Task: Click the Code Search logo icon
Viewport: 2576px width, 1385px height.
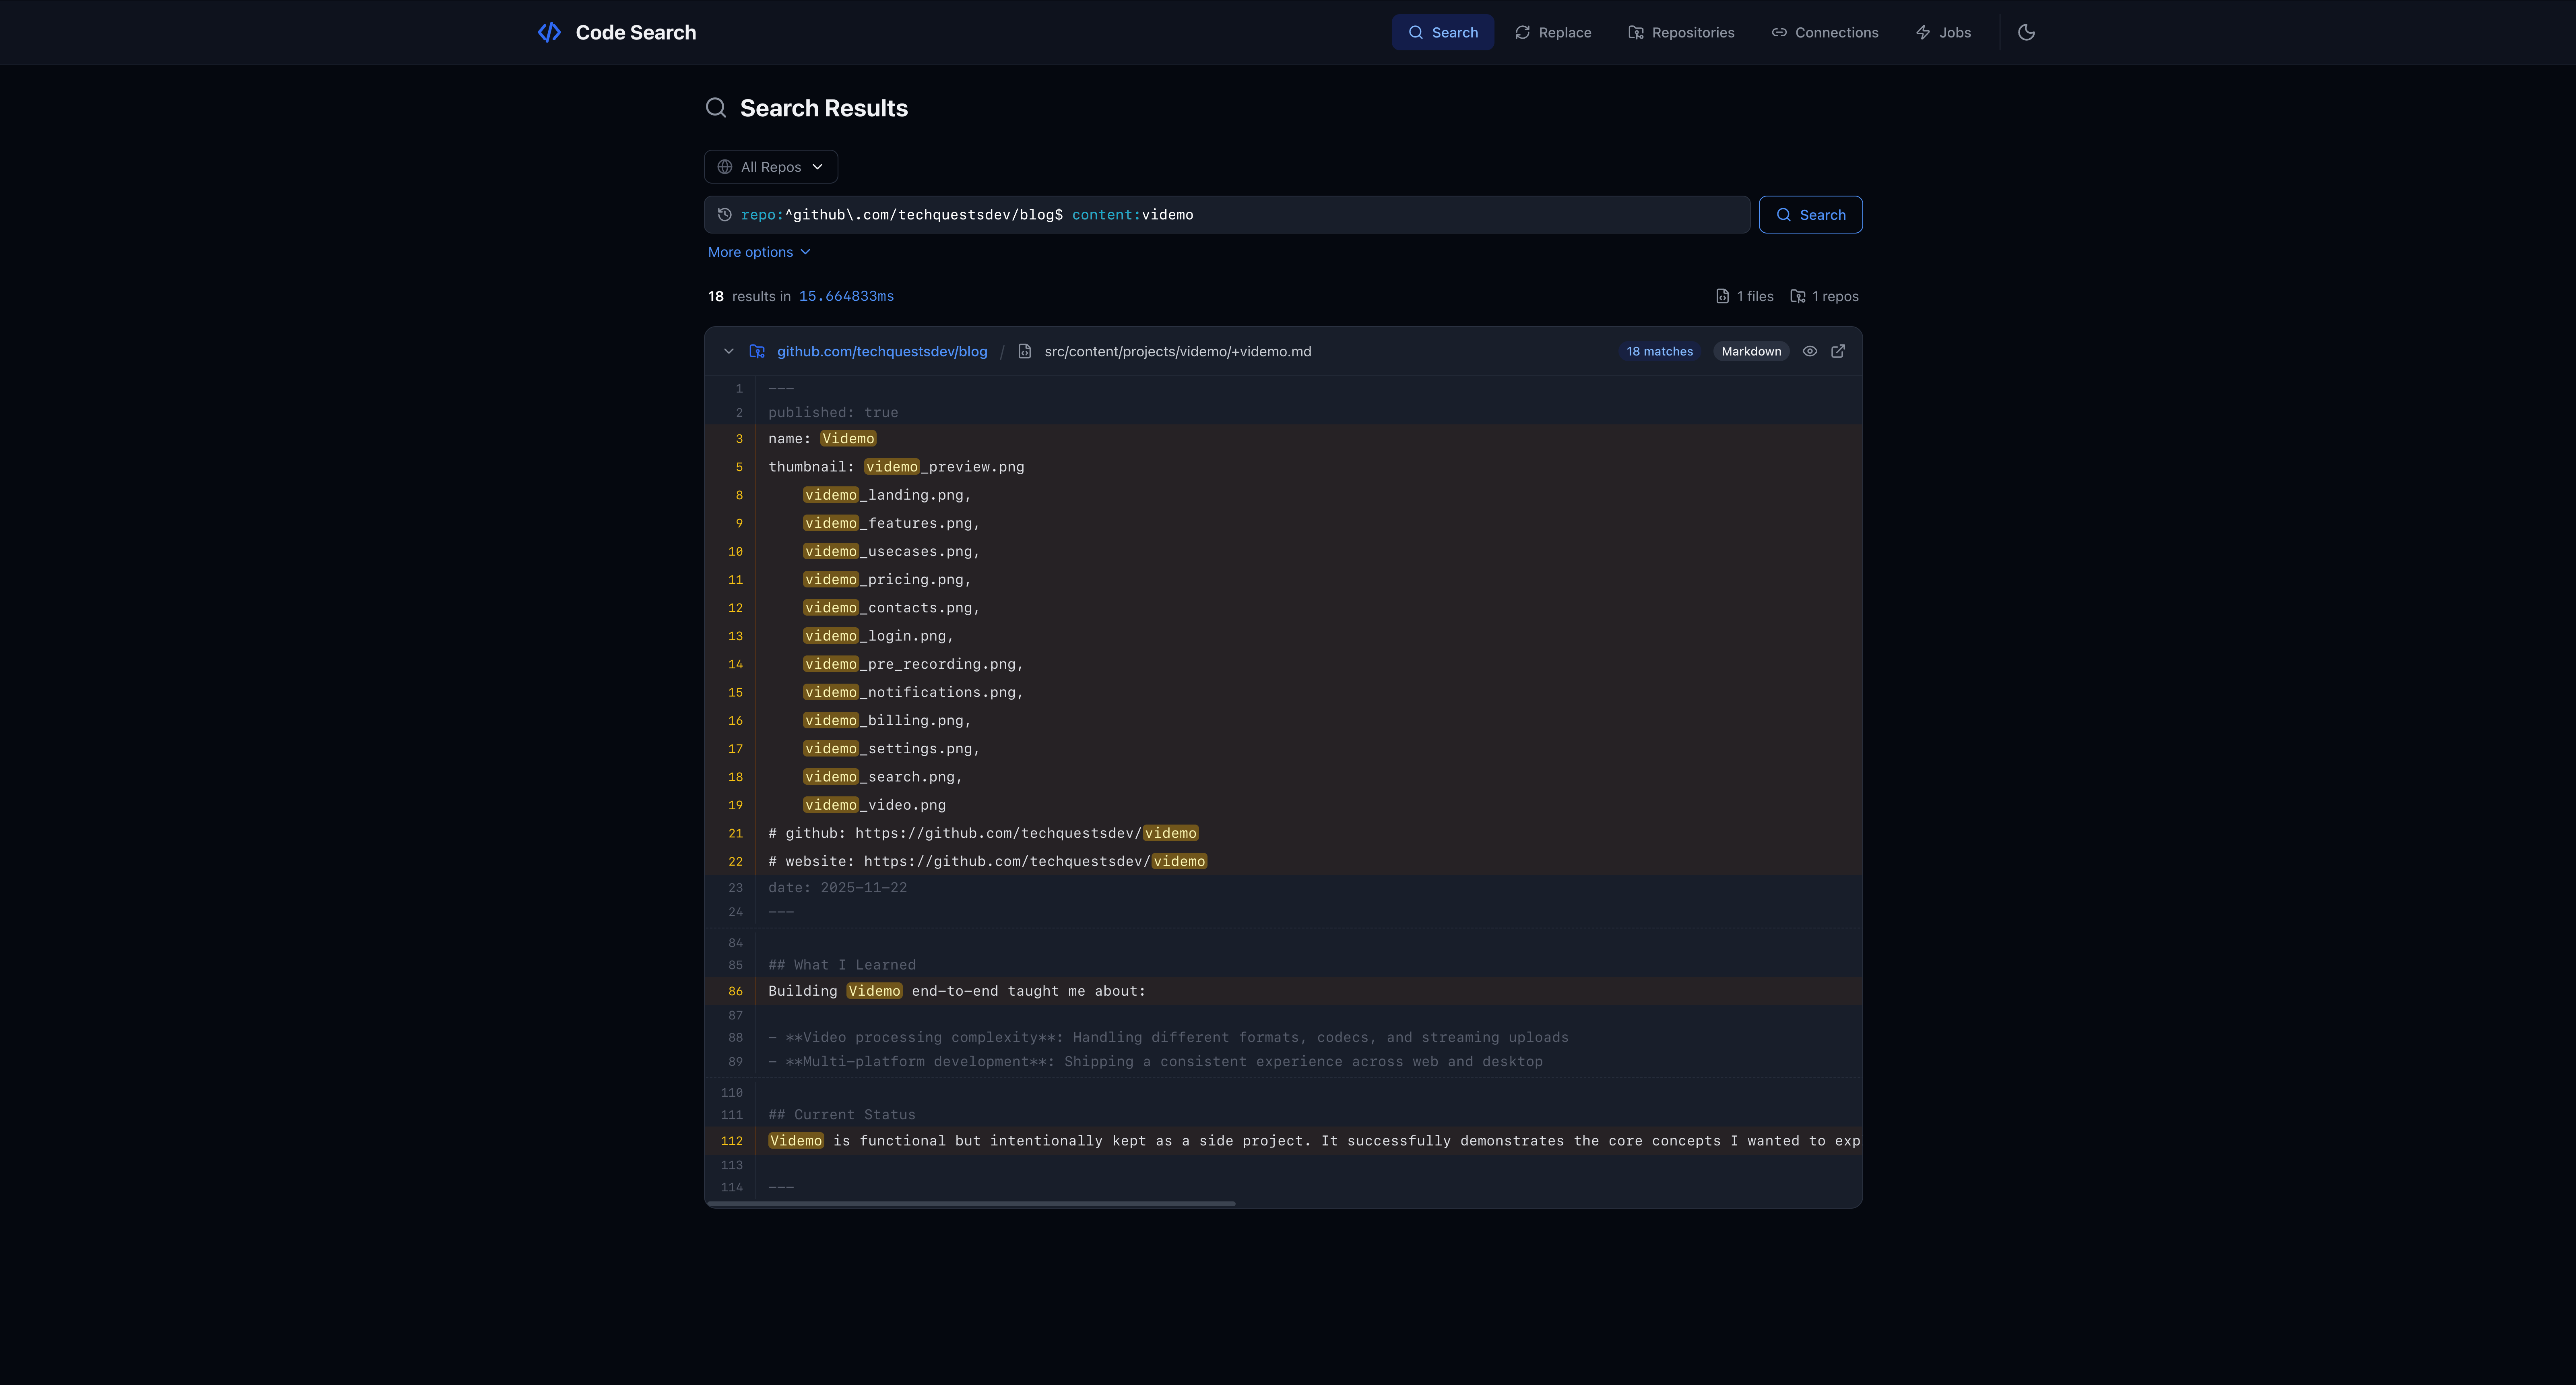Action: [x=549, y=32]
